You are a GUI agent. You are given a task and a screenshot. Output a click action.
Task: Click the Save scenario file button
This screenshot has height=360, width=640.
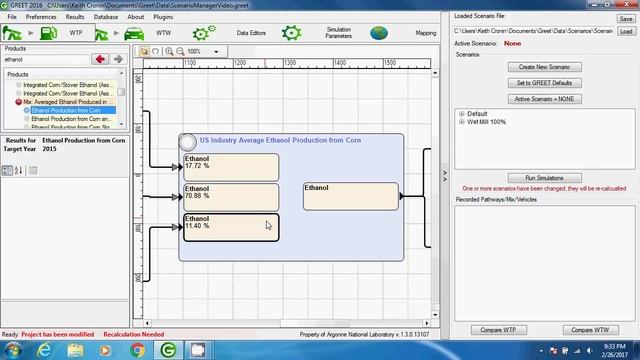pos(626,19)
